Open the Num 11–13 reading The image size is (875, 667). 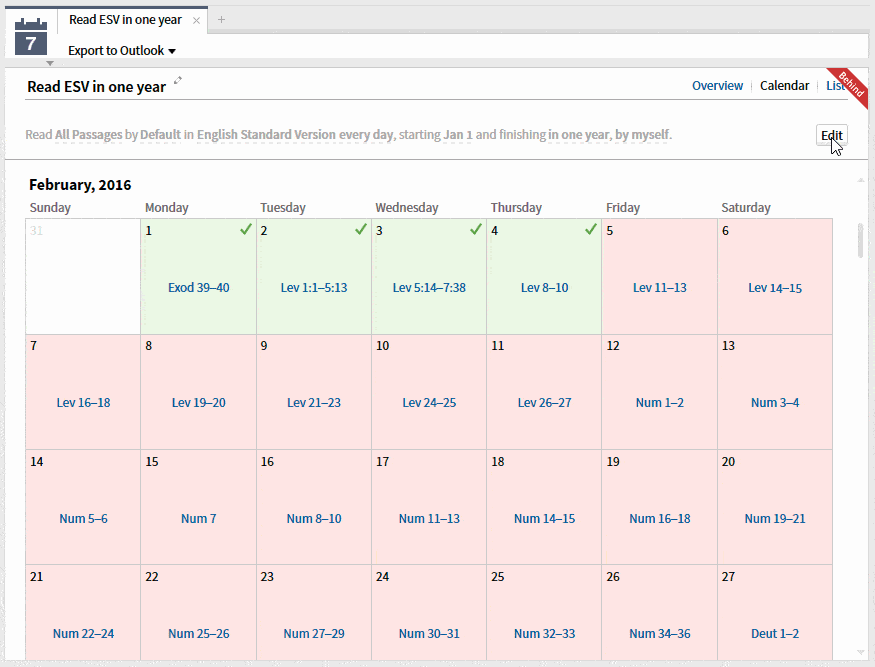429,519
